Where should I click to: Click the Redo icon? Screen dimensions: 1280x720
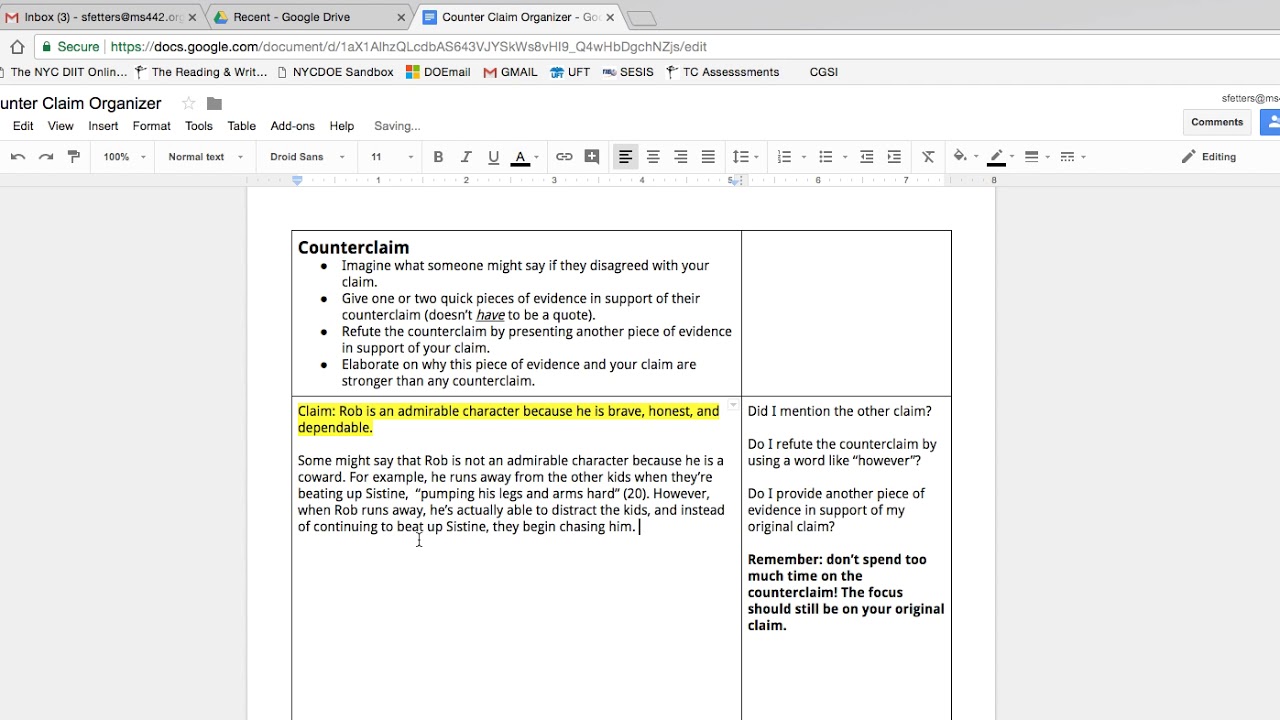46,157
